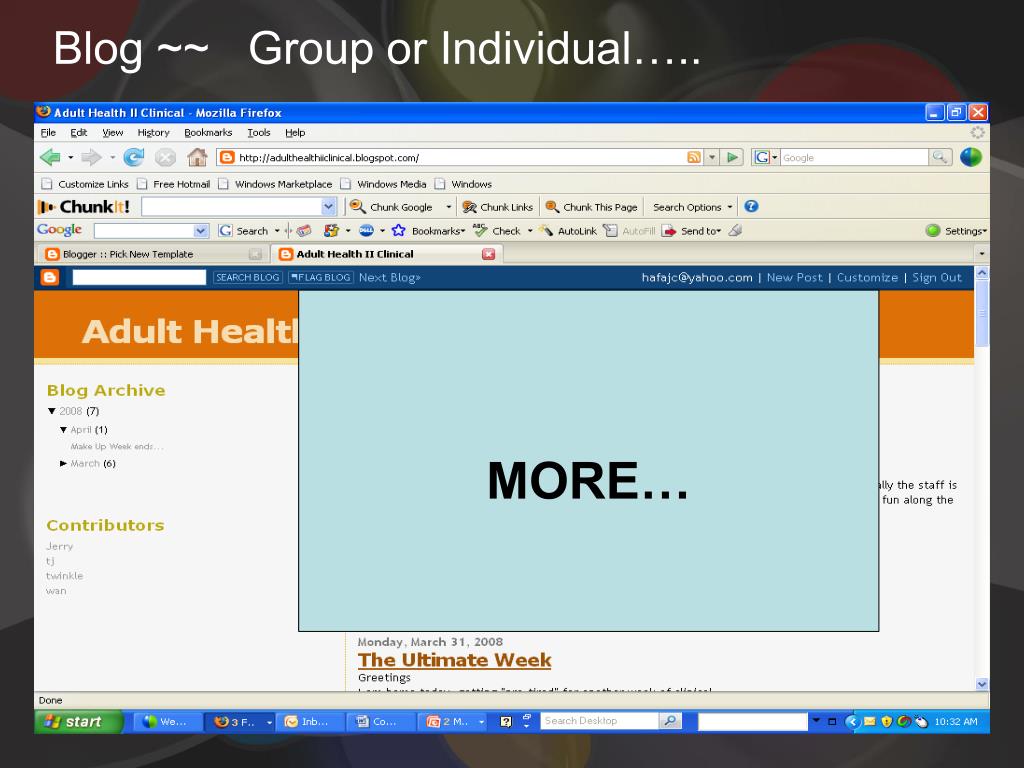Click Chunk Links button
Screen dimensions: 1024x768
click(x=498, y=207)
